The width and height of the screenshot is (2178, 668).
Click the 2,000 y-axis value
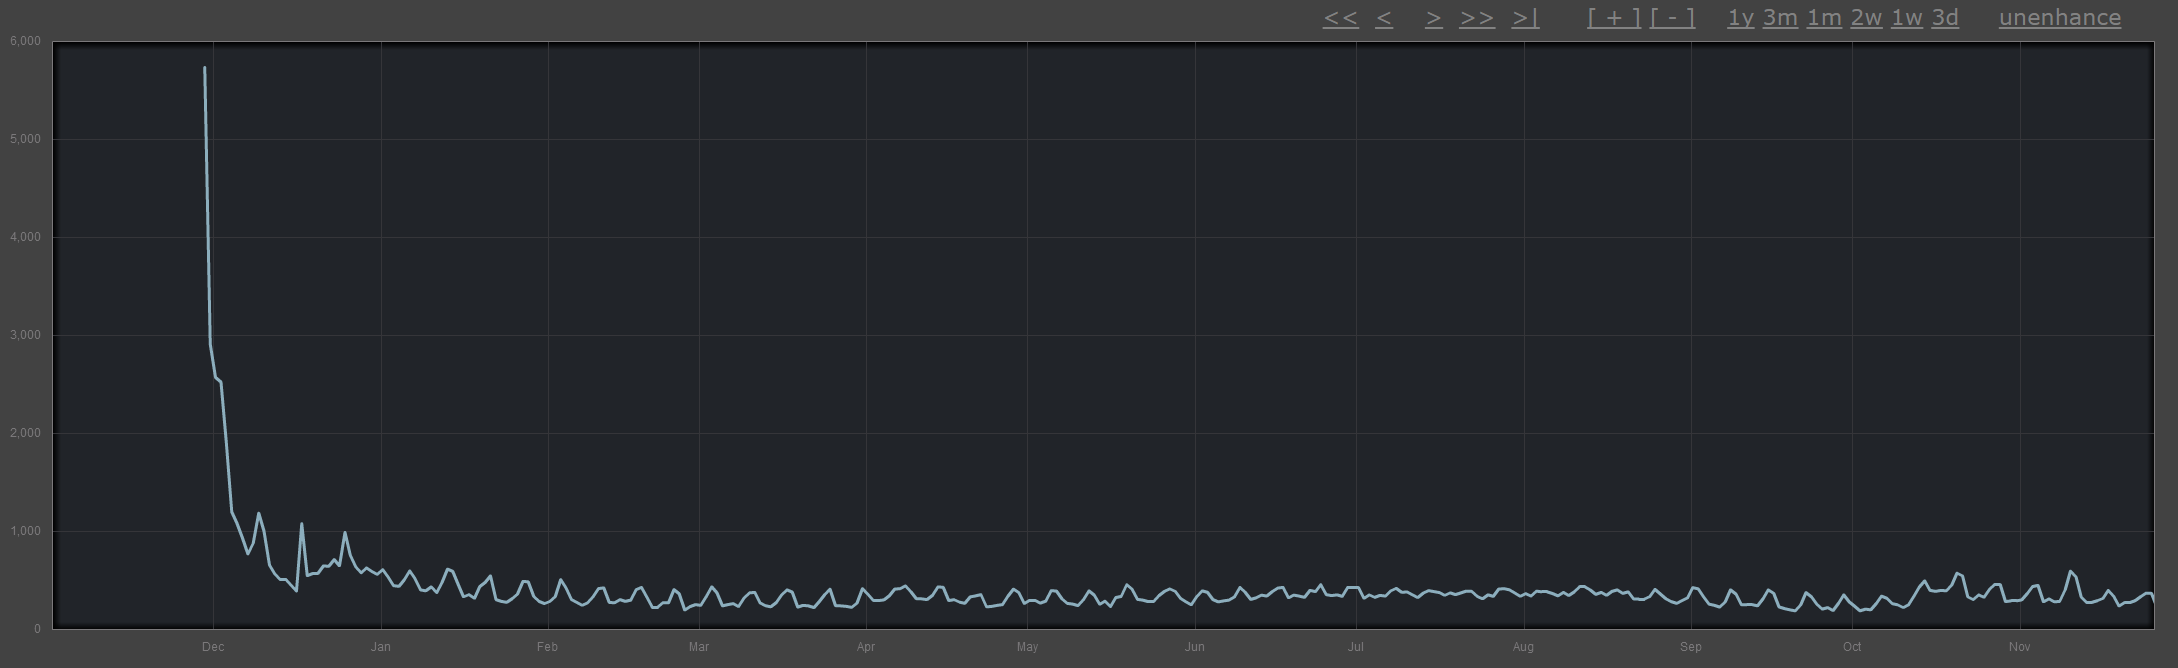click(x=25, y=433)
